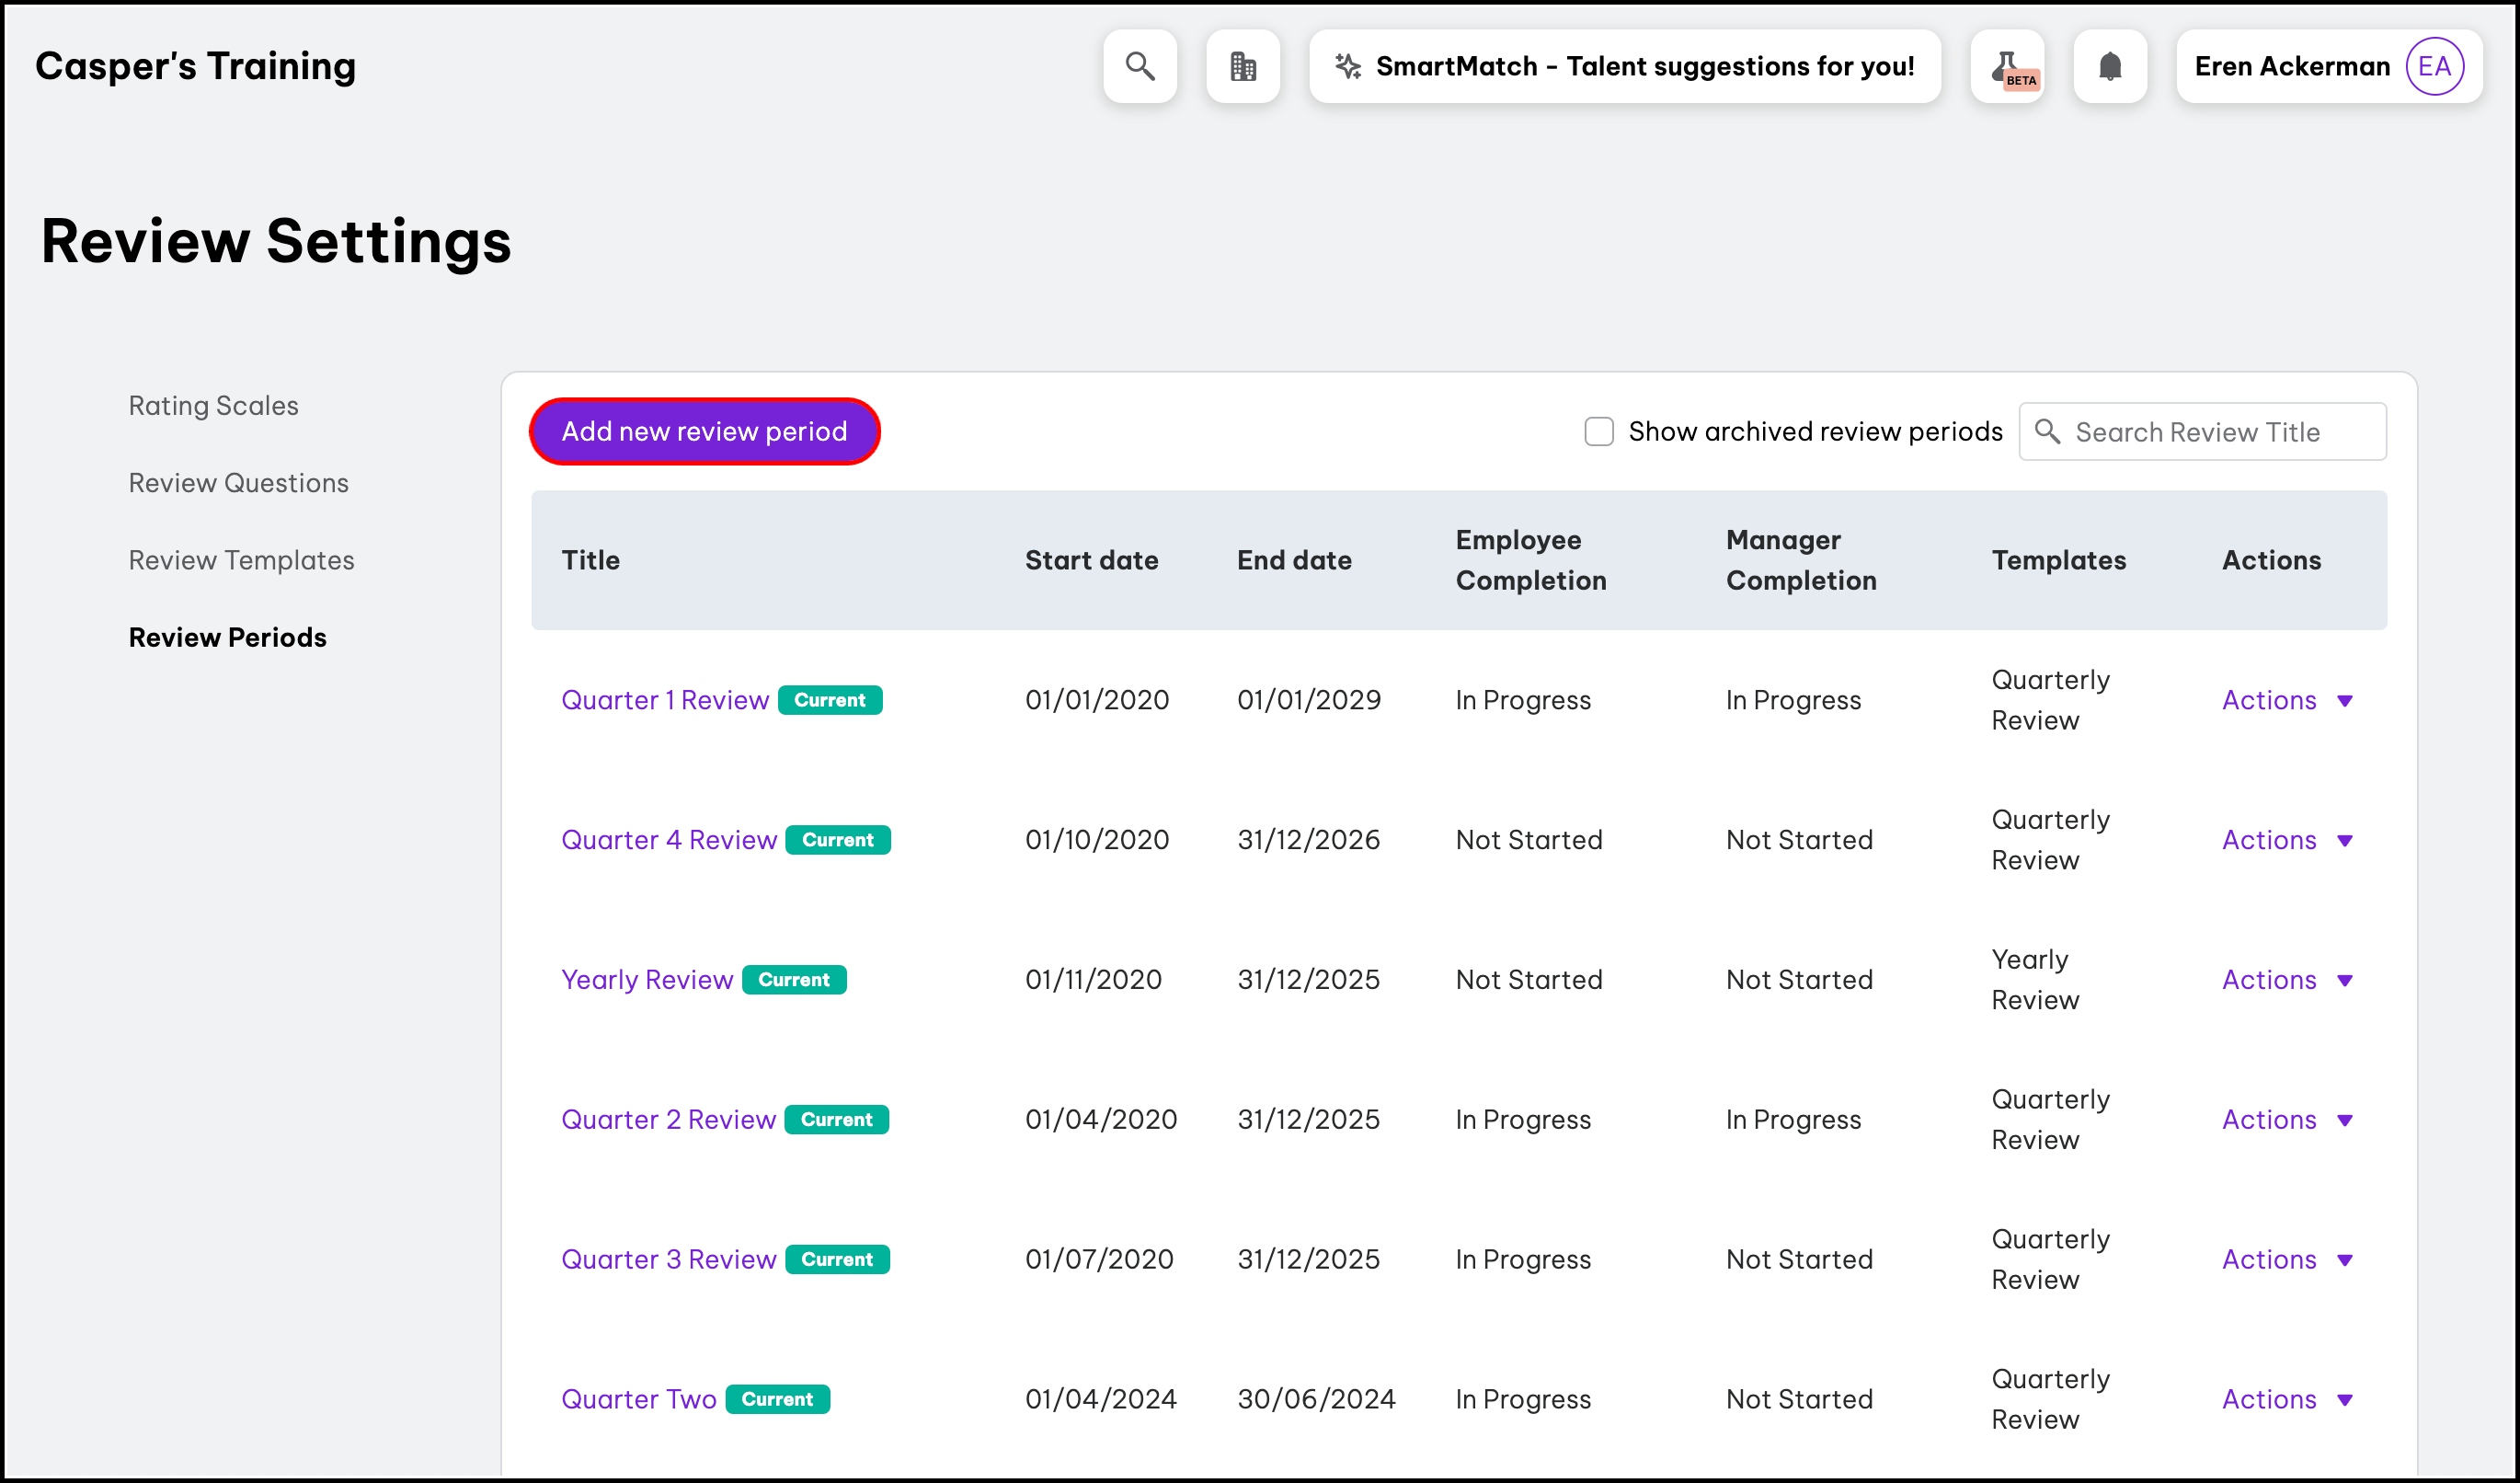Click Current badge next to Yearly Review

click(x=794, y=980)
